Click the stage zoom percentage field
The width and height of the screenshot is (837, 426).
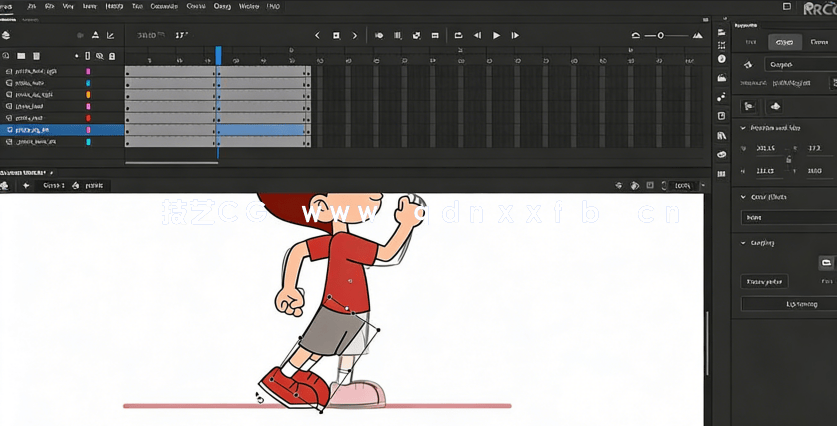(x=683, y=186)
